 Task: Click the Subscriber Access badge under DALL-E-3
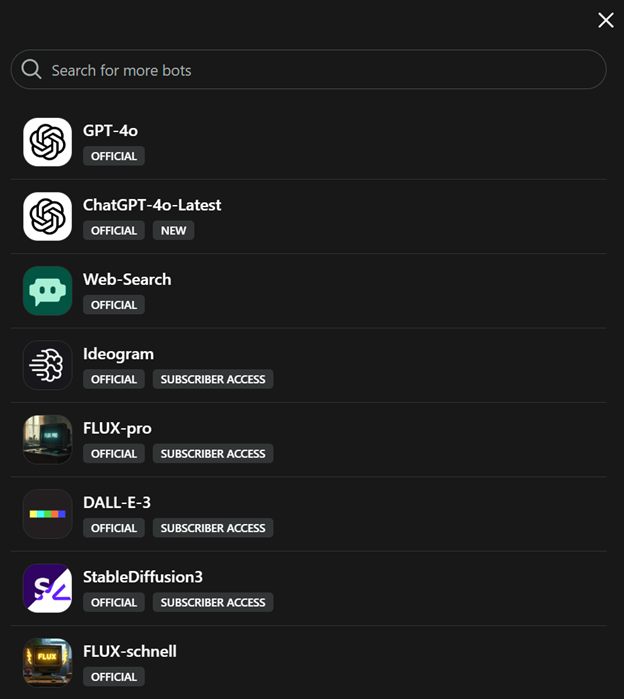(213, 528)
